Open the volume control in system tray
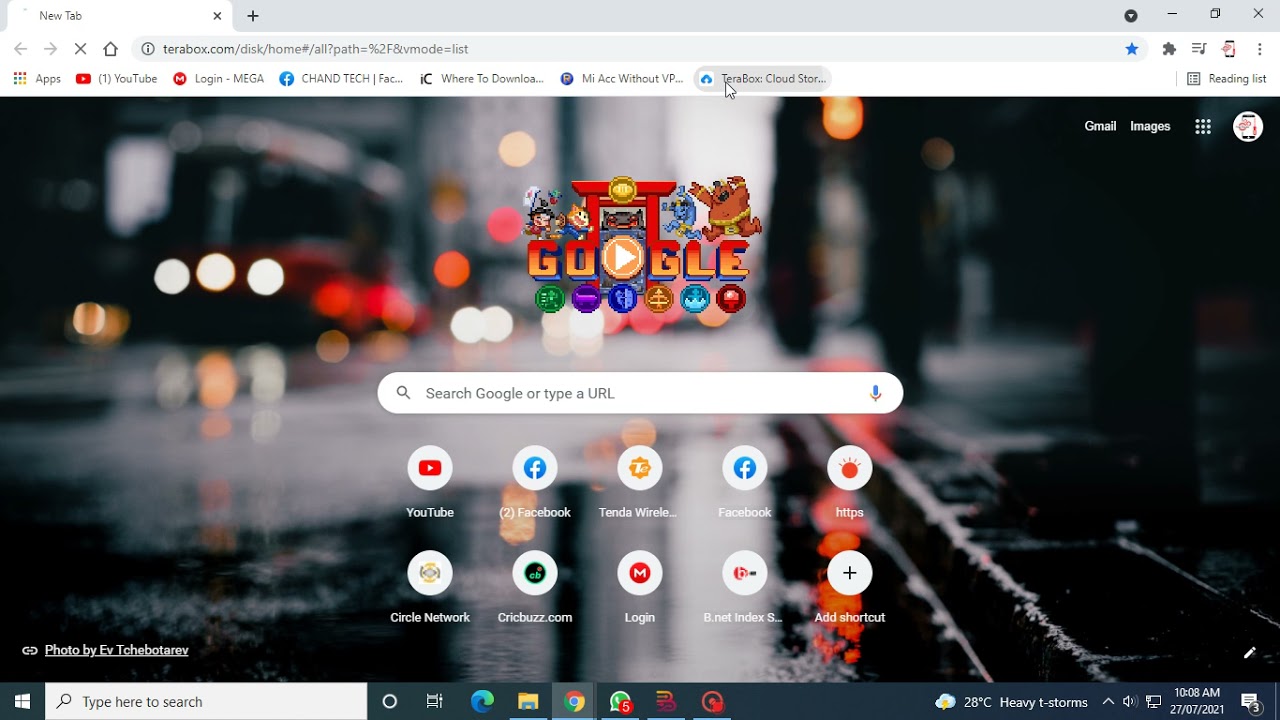Screen dimensions: 1280x720 point(1130,702)
